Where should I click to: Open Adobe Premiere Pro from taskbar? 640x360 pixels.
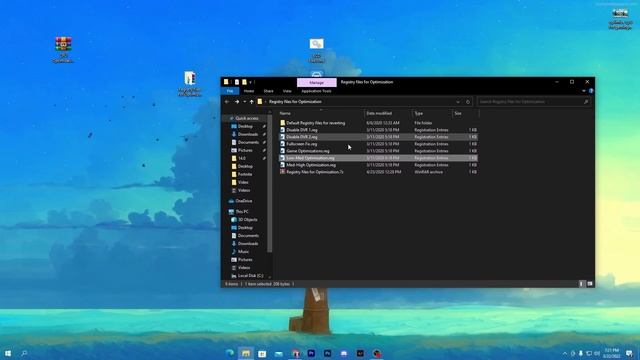(x=311, y=353)
